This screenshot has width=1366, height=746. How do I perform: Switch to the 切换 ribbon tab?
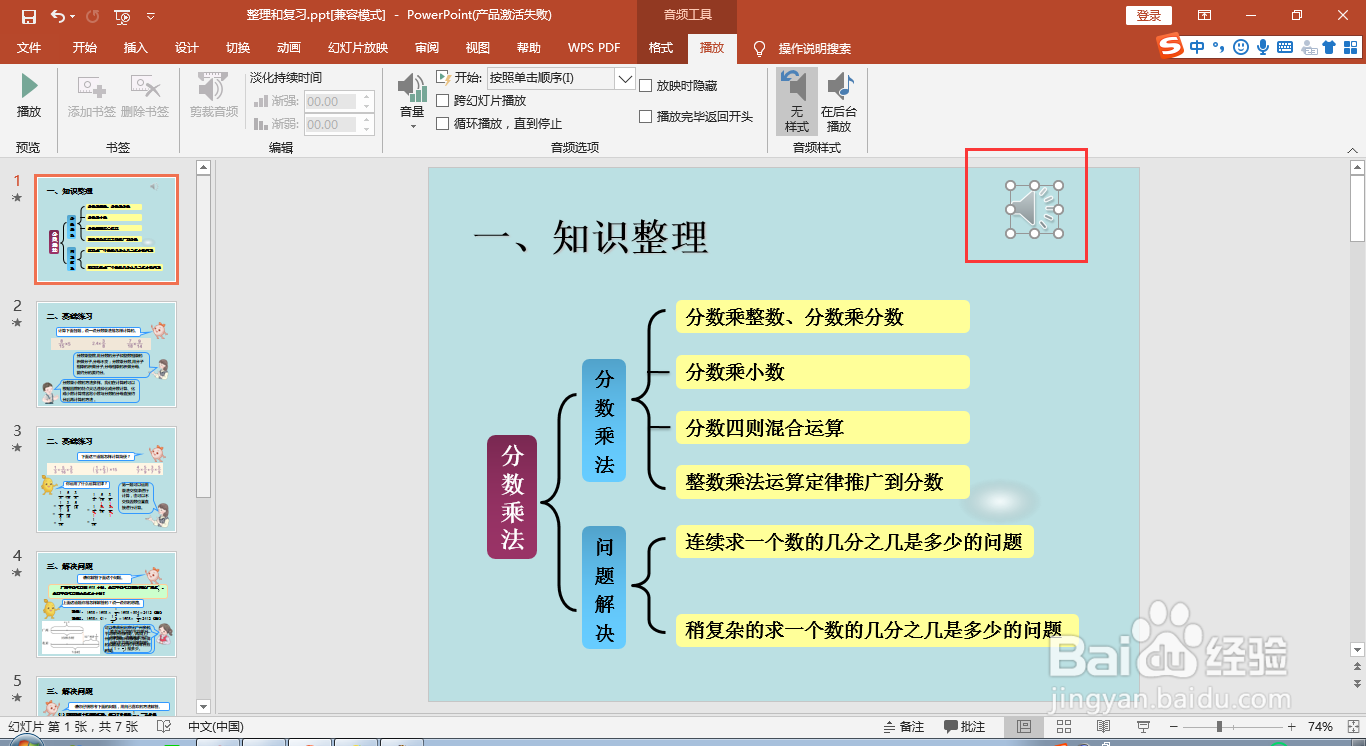click(238, 48)
